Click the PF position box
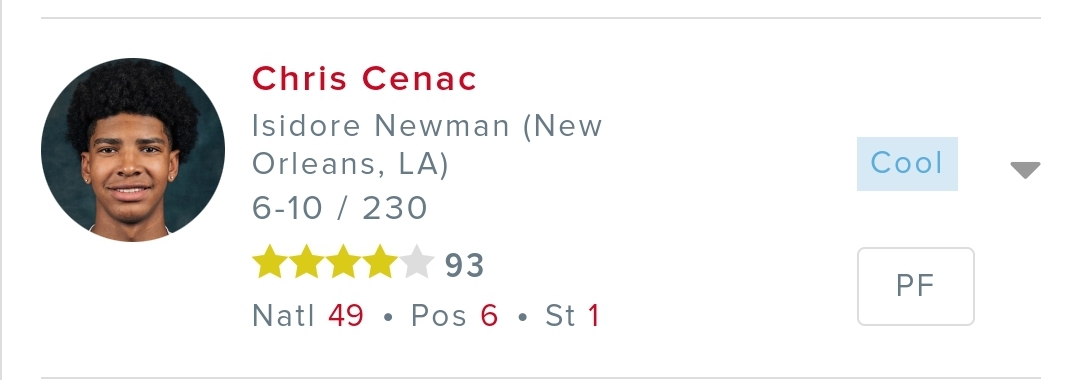Viewport: 1080px width, 380px height. pyautogui.click(x=915, y=286)
